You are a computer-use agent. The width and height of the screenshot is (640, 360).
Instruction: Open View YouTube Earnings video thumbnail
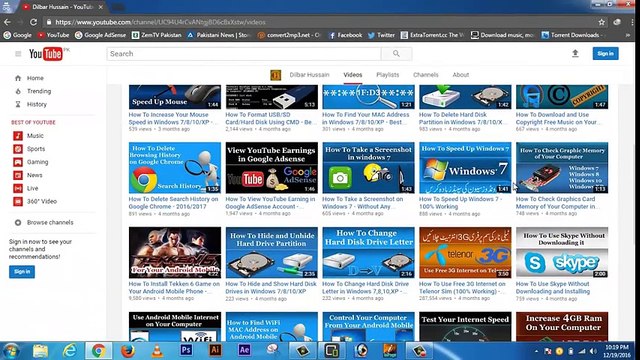click(271, 168)
